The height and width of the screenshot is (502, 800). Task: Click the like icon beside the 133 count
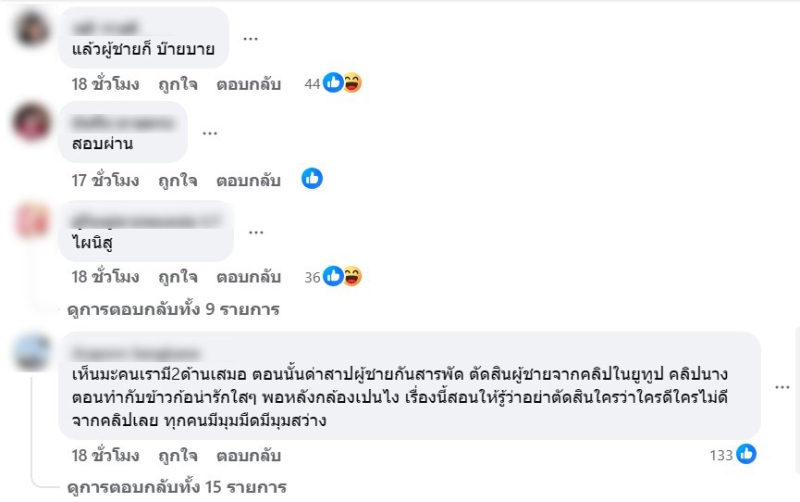(746, 455)
